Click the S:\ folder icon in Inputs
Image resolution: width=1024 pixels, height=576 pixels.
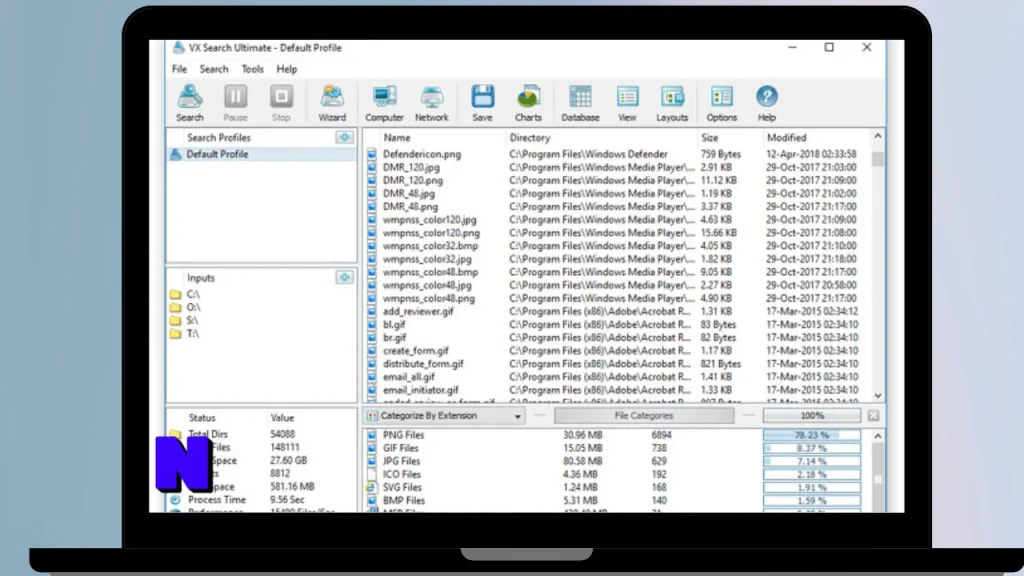175,321
